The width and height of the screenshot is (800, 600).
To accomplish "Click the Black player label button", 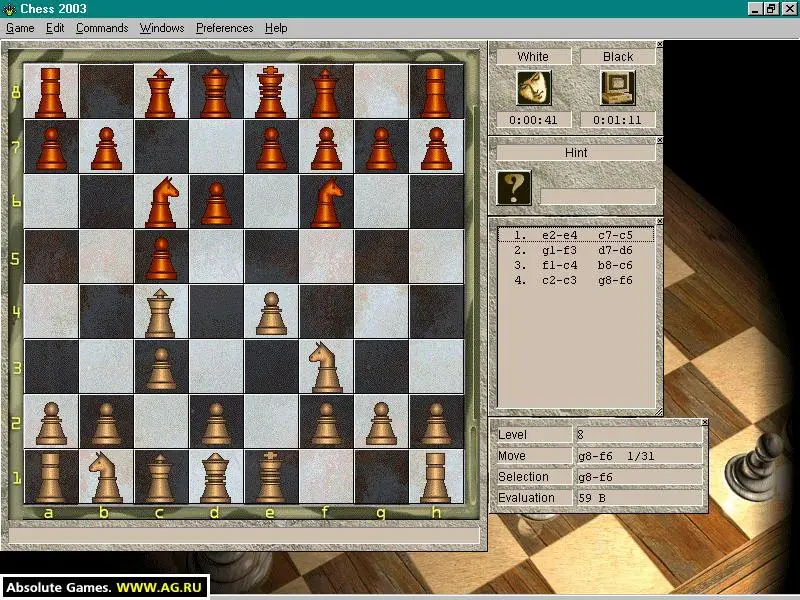I will [x=618, y=56].
